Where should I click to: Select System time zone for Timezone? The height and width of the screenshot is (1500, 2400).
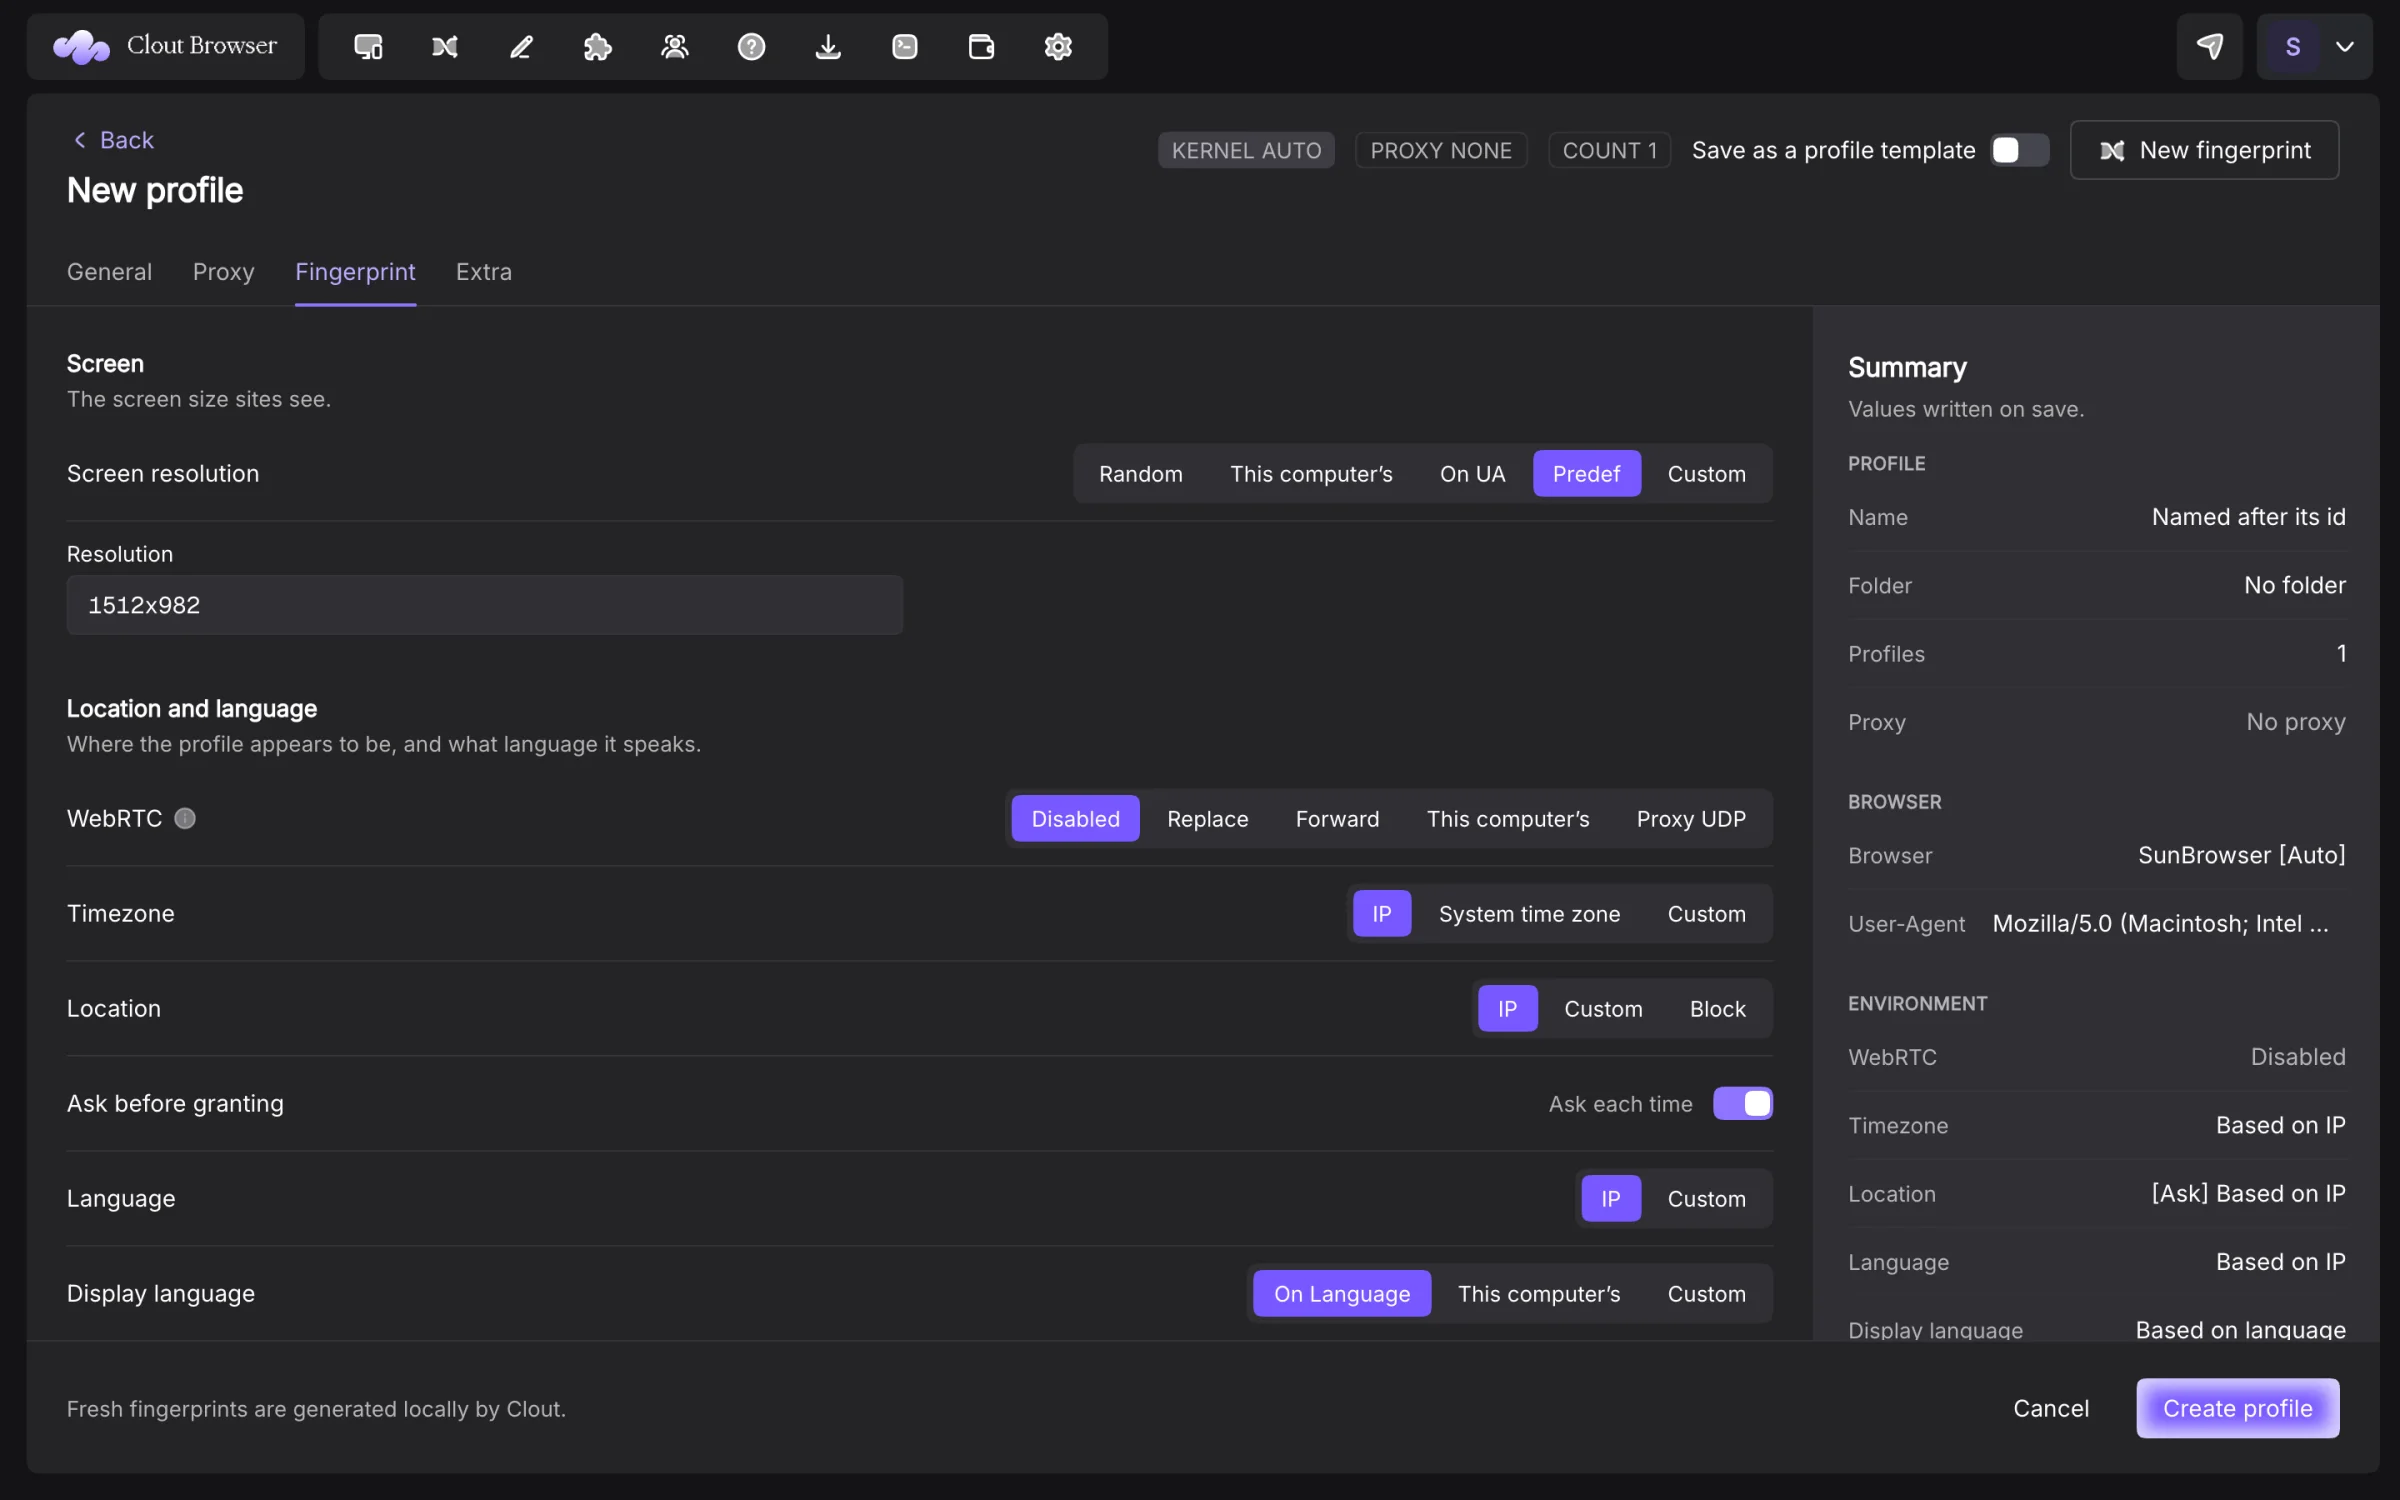[x=1529, y=914]
